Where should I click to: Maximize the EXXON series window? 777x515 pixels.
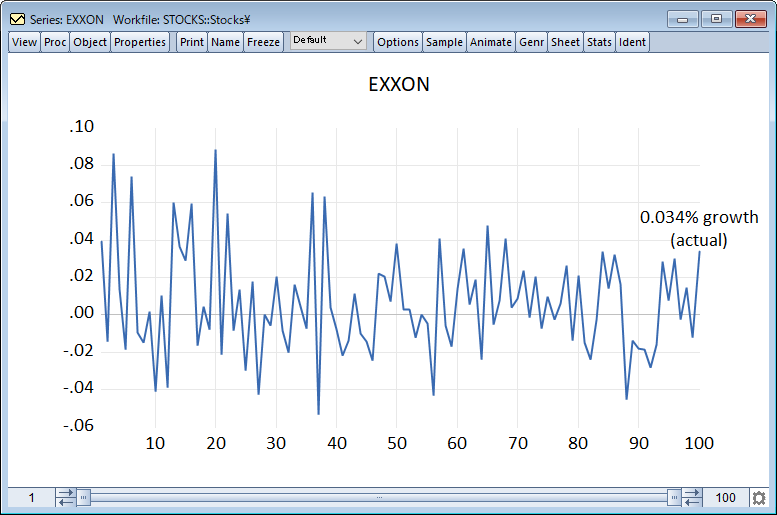[717, 19]
